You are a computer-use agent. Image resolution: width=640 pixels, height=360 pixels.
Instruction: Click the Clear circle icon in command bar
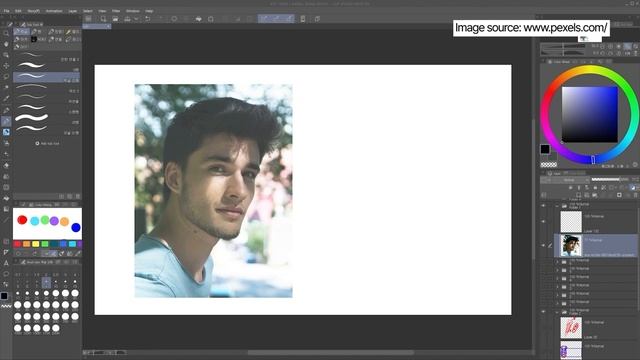(174, 19)
